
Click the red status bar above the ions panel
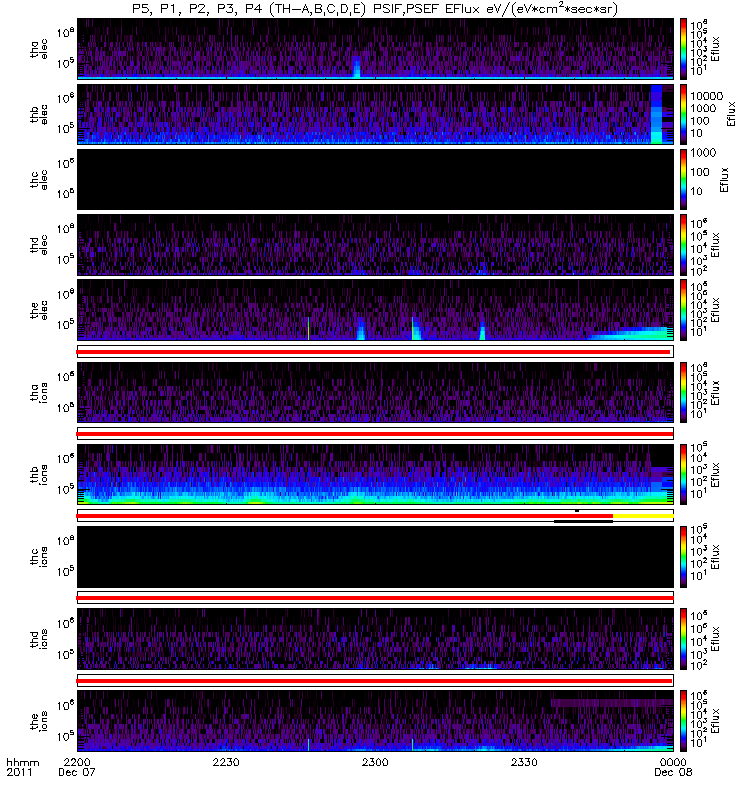(x=374, y=681)
